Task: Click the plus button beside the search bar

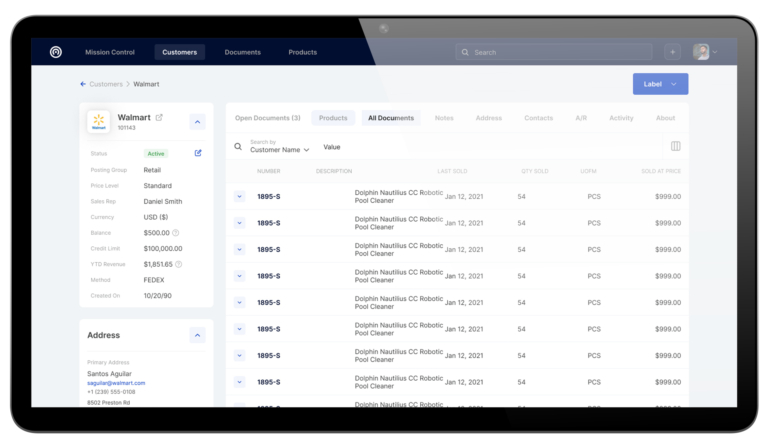Action: point(672,52)
